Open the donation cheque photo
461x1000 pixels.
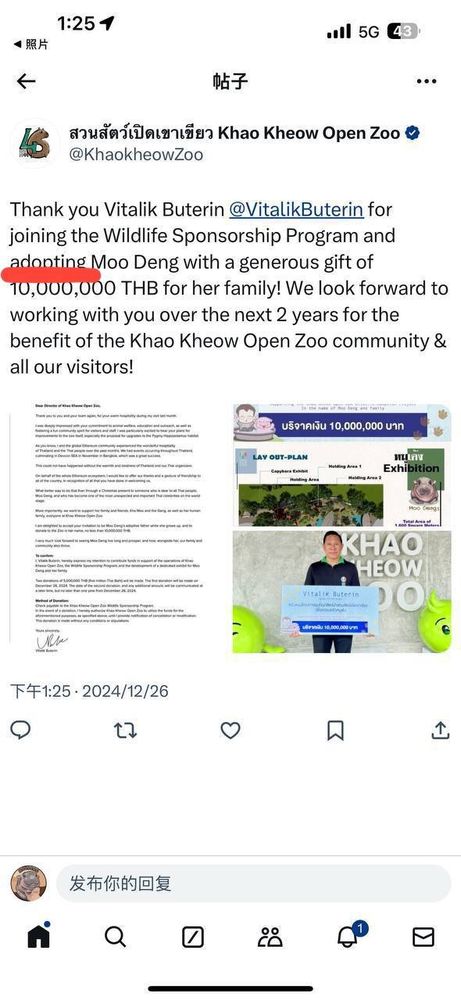click(x=342, y=592)
